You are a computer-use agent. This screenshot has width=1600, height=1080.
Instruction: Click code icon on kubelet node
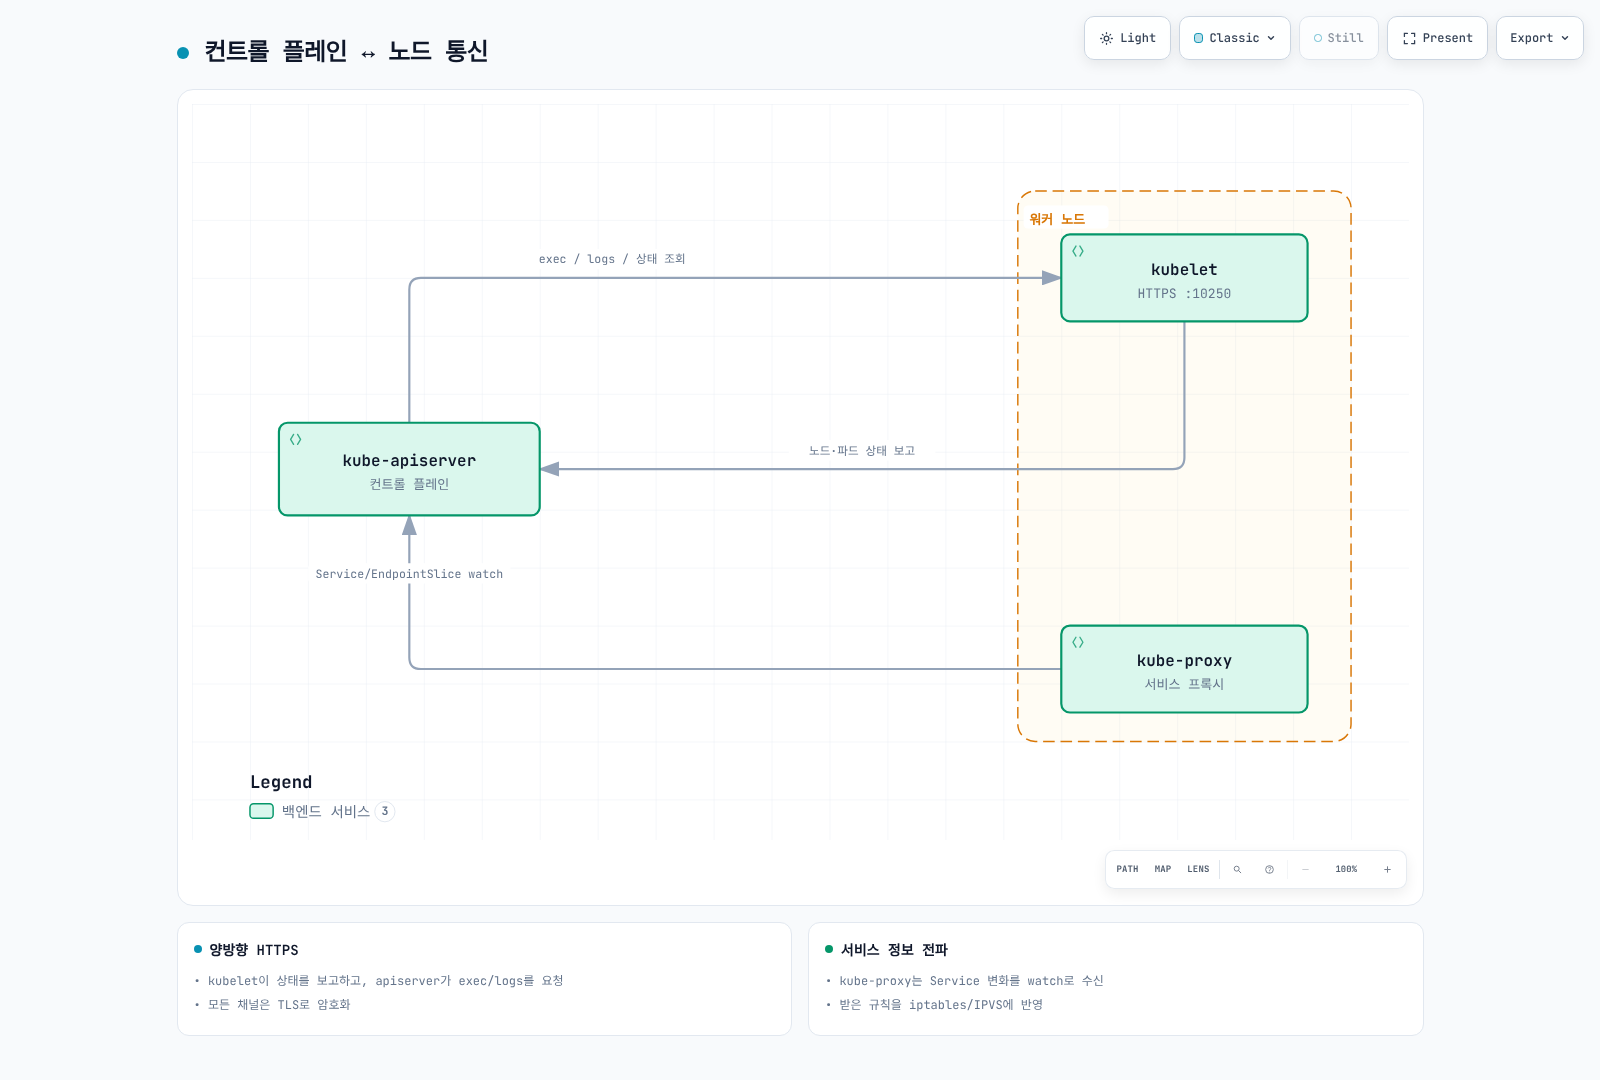(x=1078, y=251)
